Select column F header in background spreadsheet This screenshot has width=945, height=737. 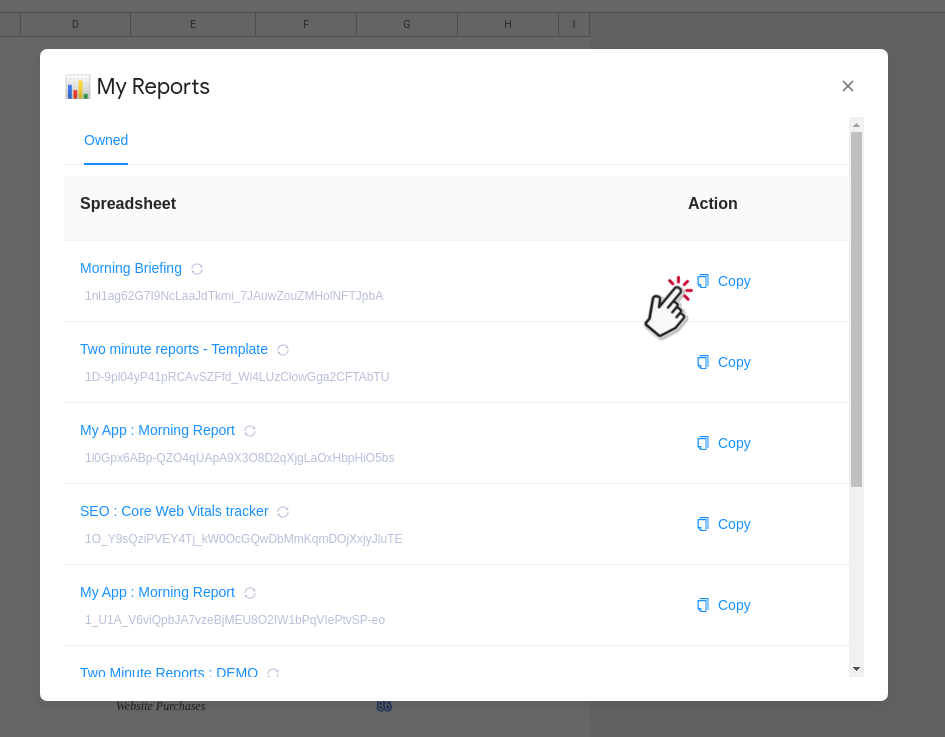click(x=306, y=24)
